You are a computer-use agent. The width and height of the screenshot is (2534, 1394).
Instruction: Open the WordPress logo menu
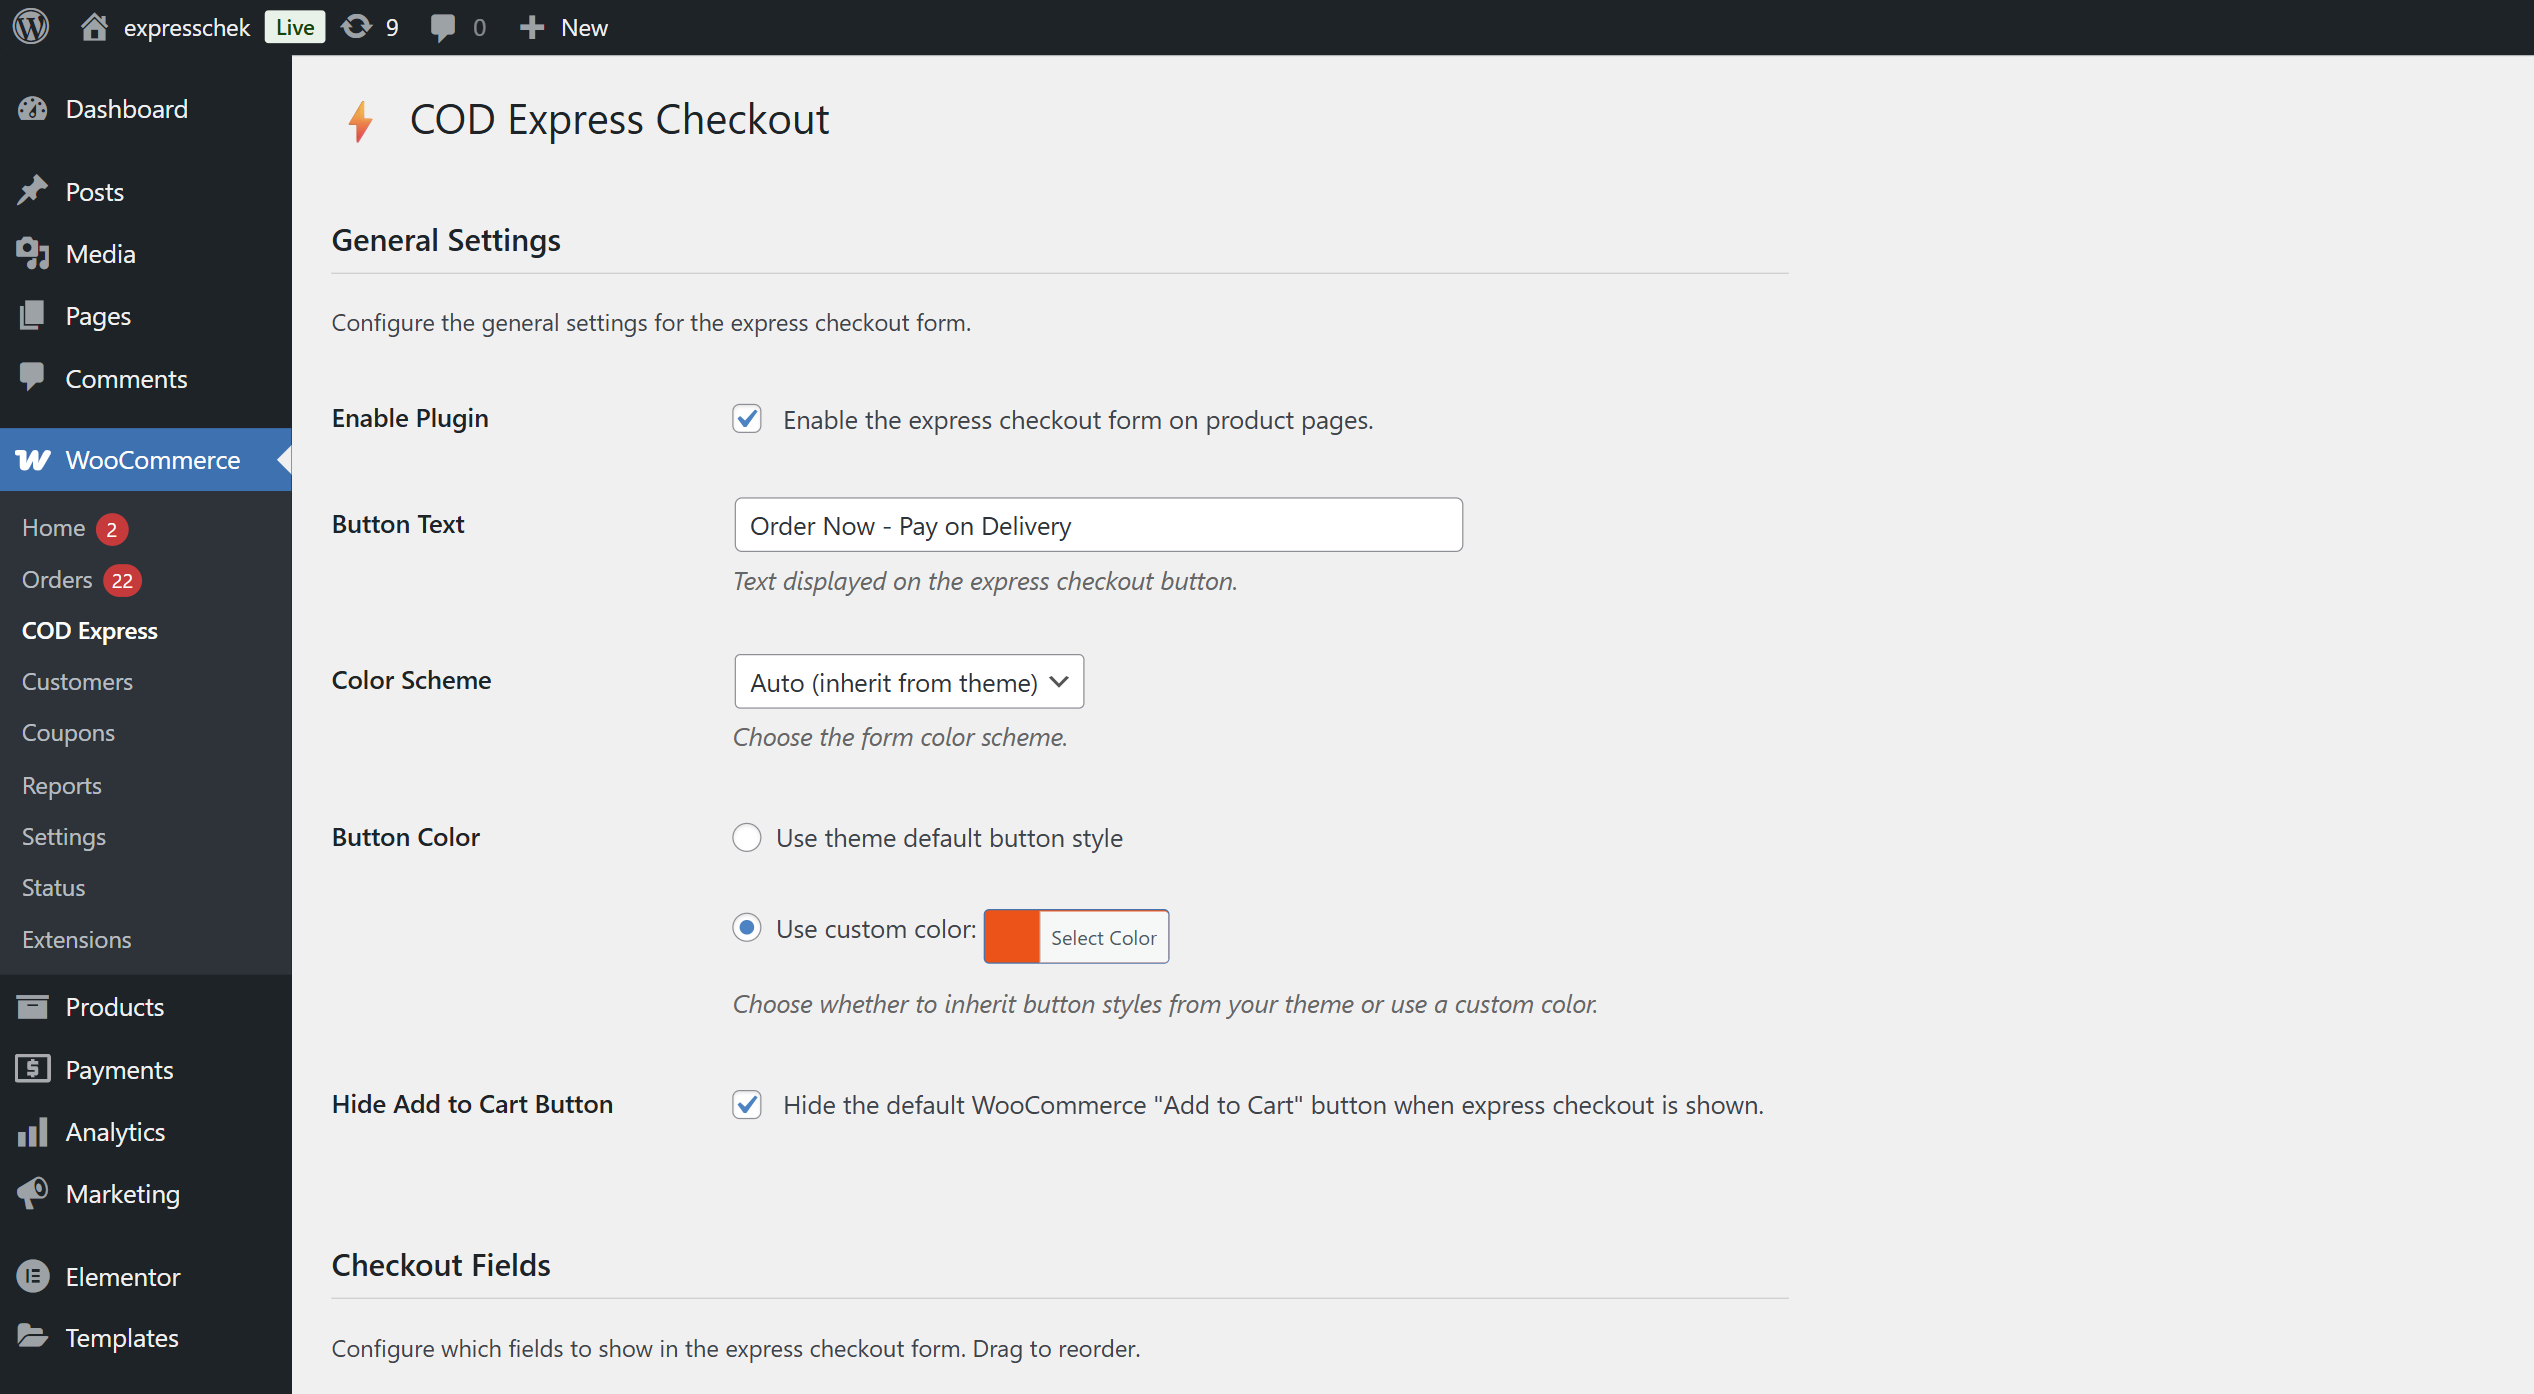[x=31, y=27]
